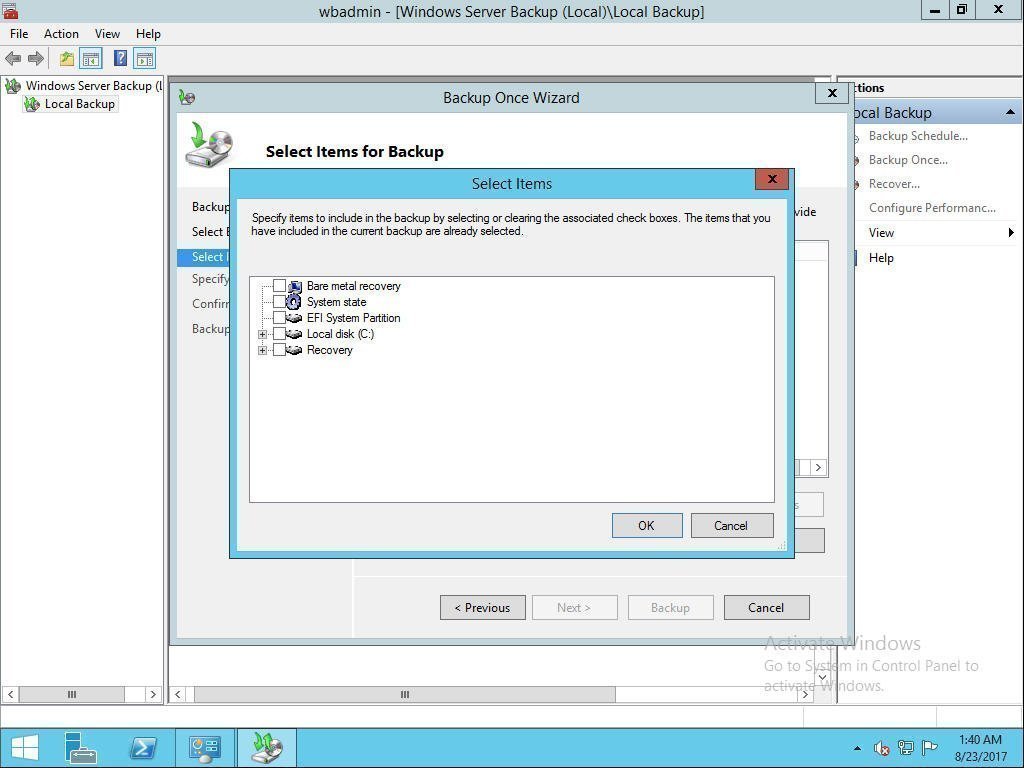Click the network tray icon

pyautogui.click(x=906, y=748)
